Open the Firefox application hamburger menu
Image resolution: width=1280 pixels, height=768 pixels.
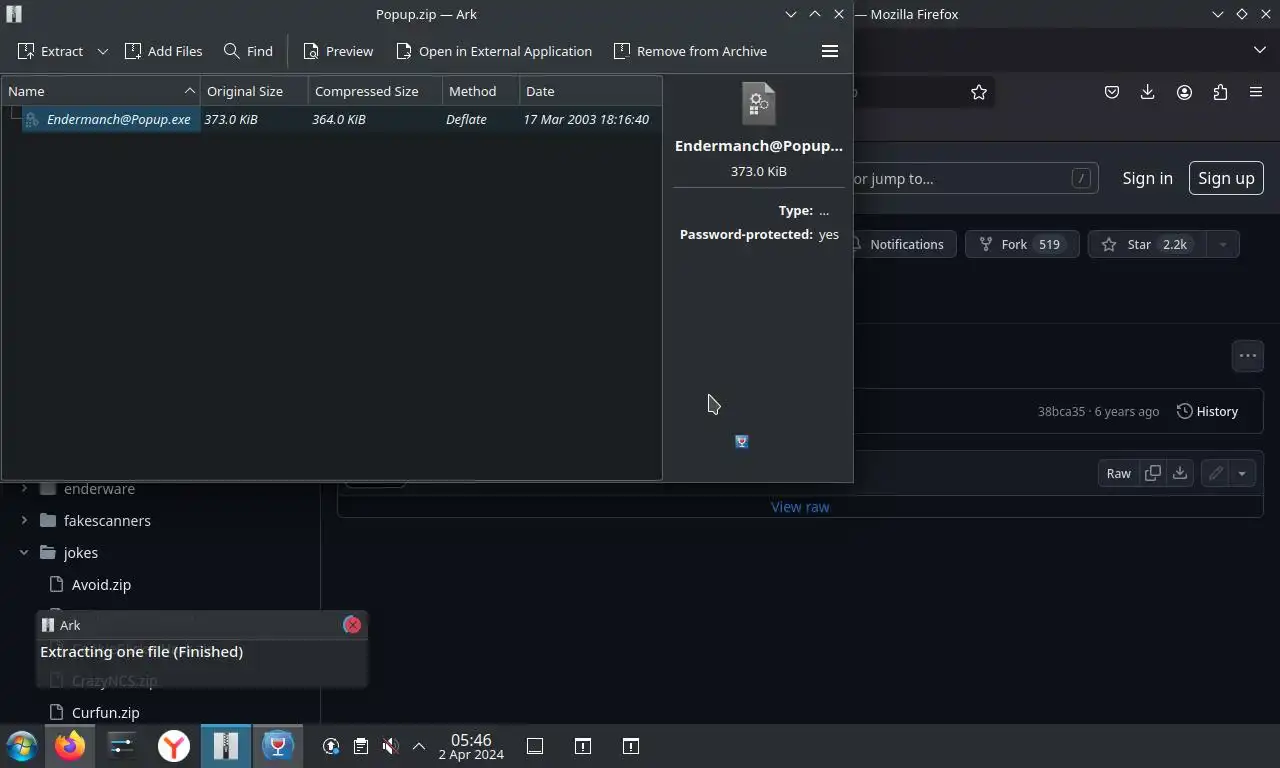(x=1256, y=92)
